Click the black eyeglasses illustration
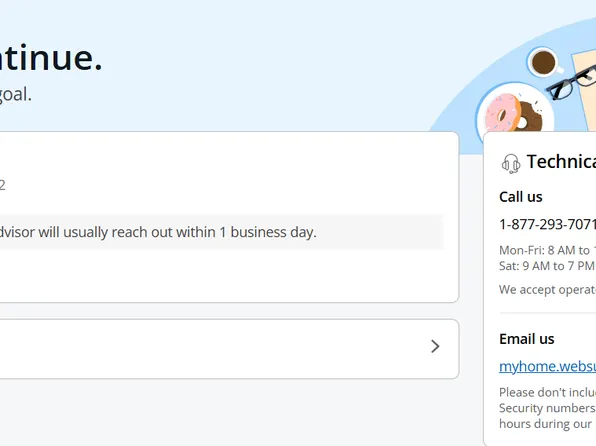This screenshot has width=596, height=446. pos(572,82)
